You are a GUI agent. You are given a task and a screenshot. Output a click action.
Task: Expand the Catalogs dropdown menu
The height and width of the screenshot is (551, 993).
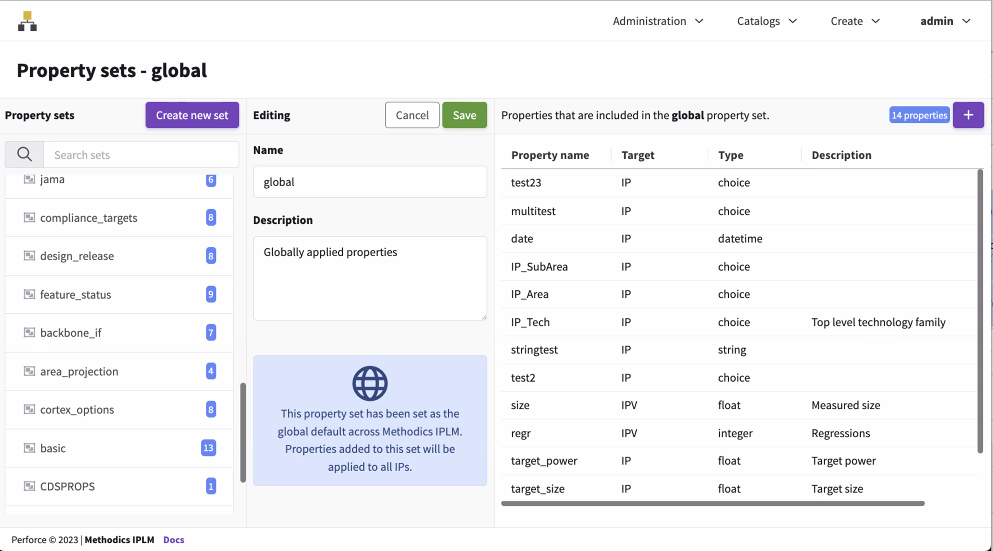pos(767,21)
